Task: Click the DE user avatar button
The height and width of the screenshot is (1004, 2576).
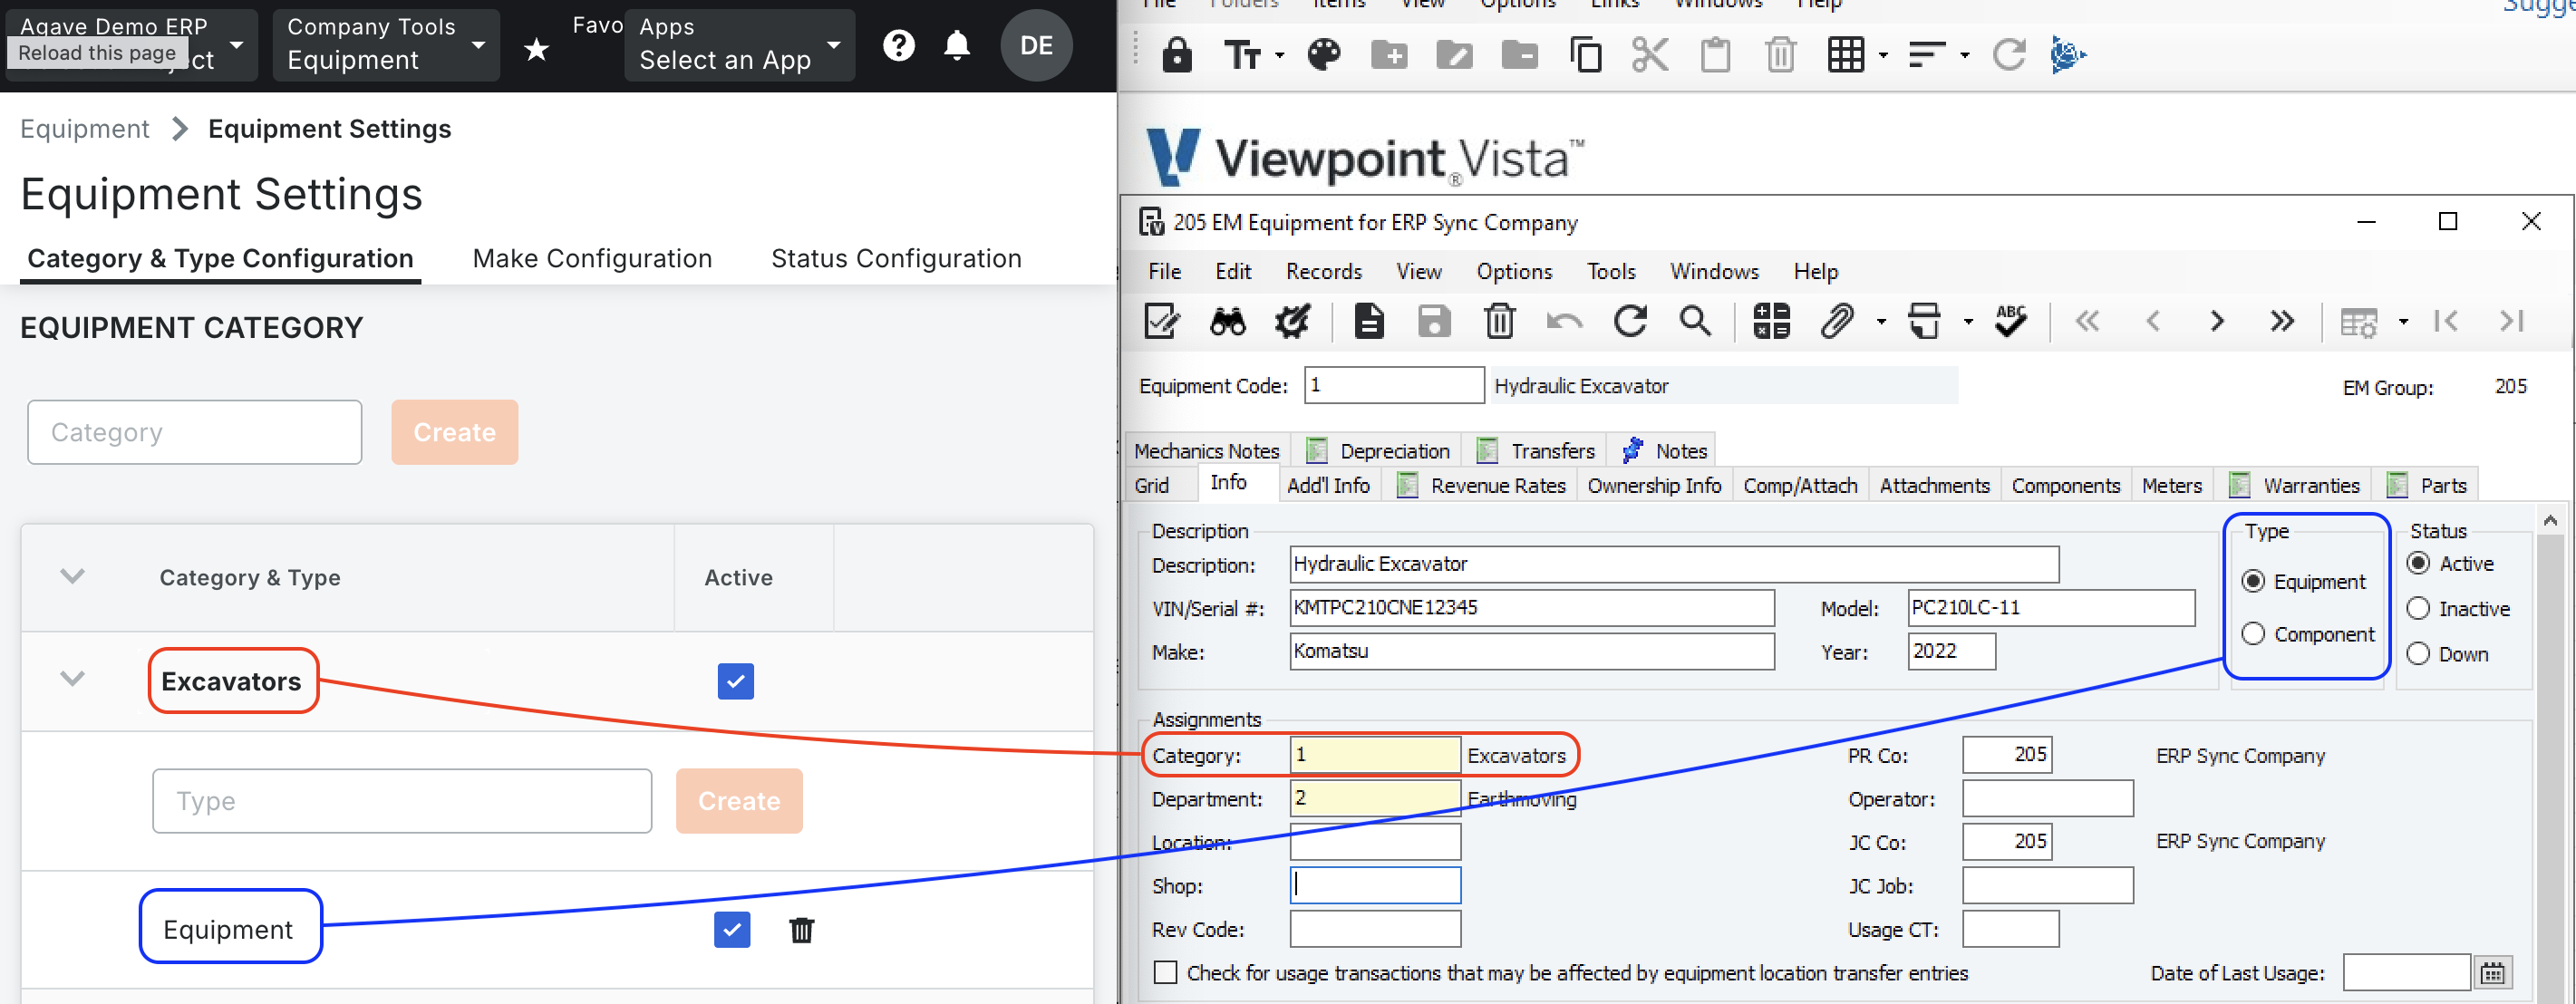Action: tap(1036, 45)
